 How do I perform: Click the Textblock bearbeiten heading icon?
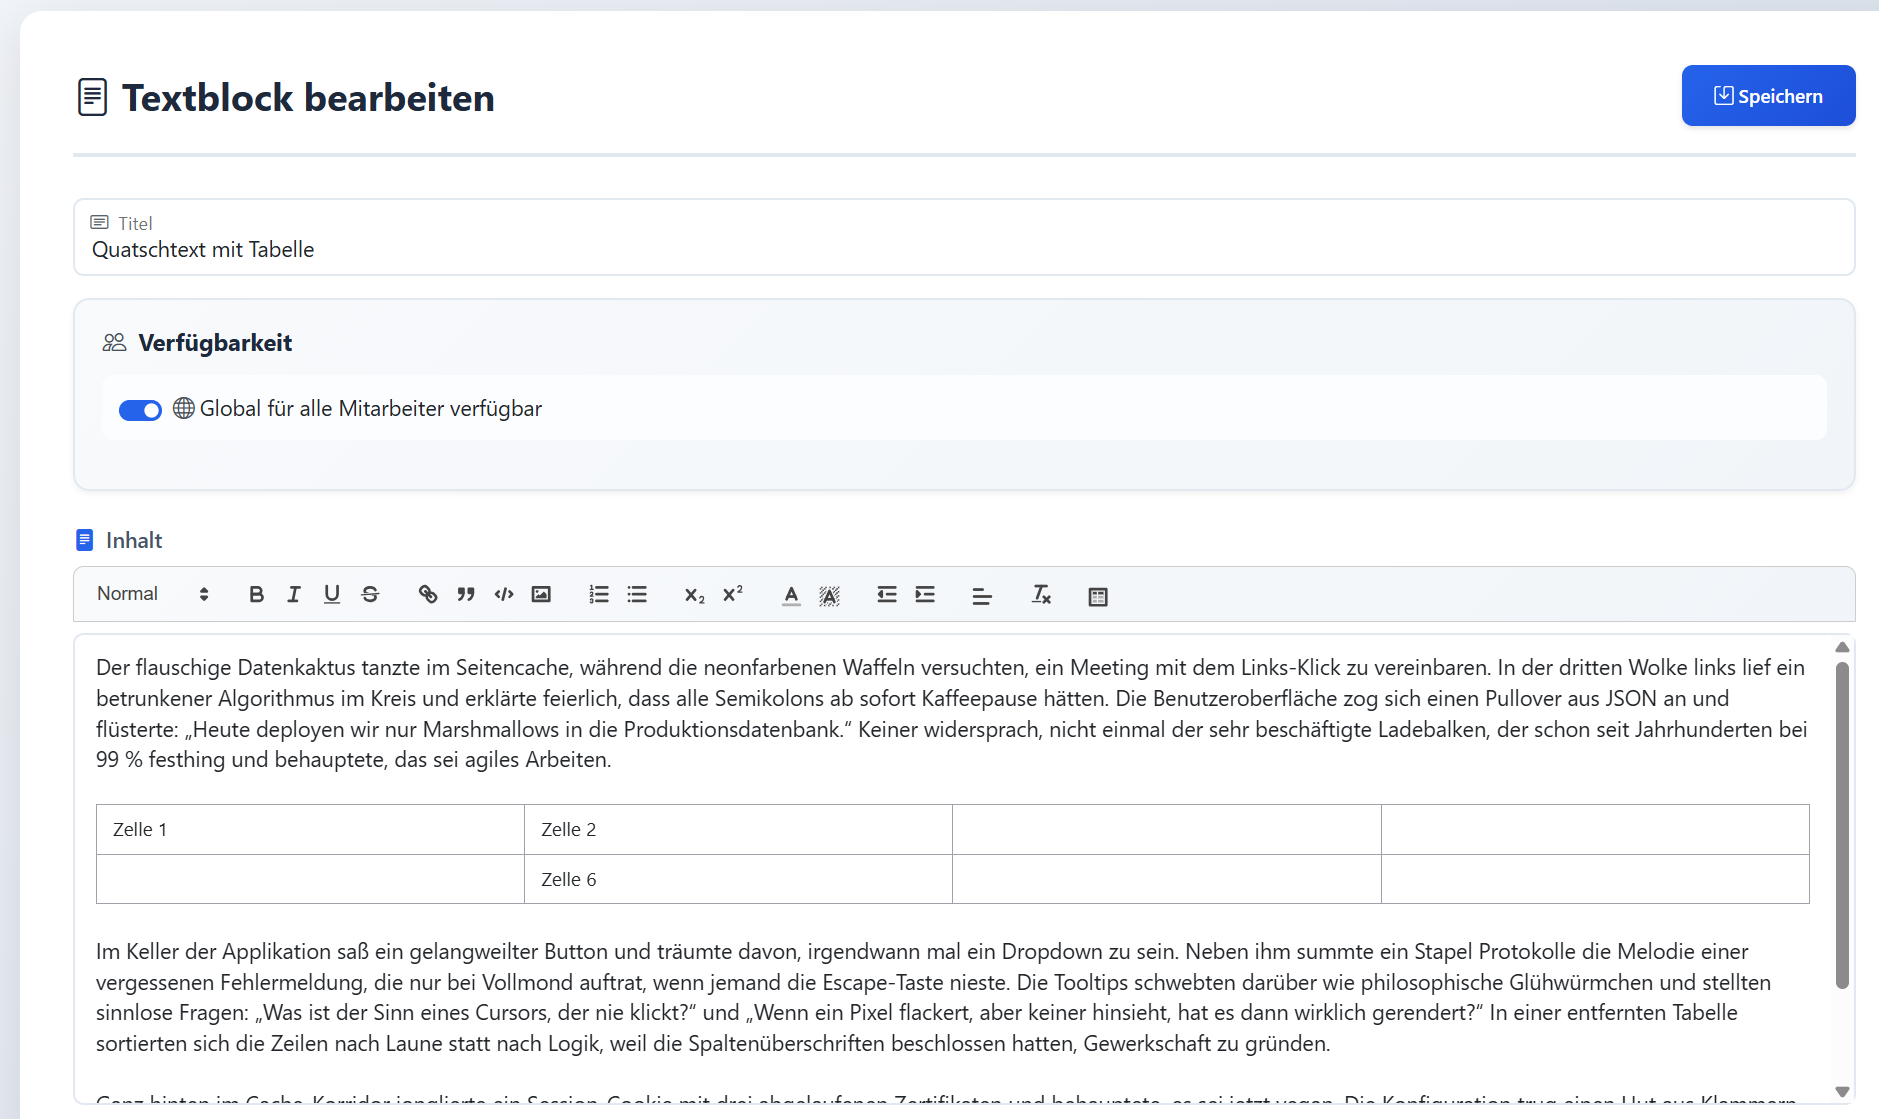(92, 96)
